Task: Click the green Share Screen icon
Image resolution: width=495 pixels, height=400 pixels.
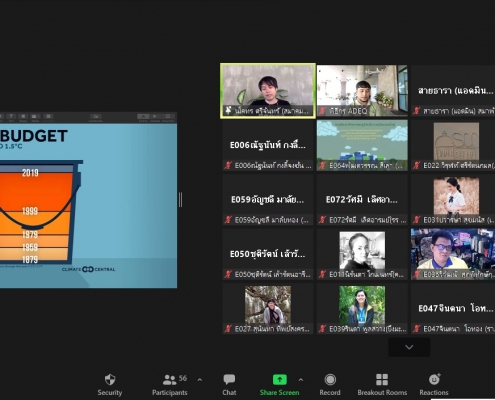Action: (279, 379)
